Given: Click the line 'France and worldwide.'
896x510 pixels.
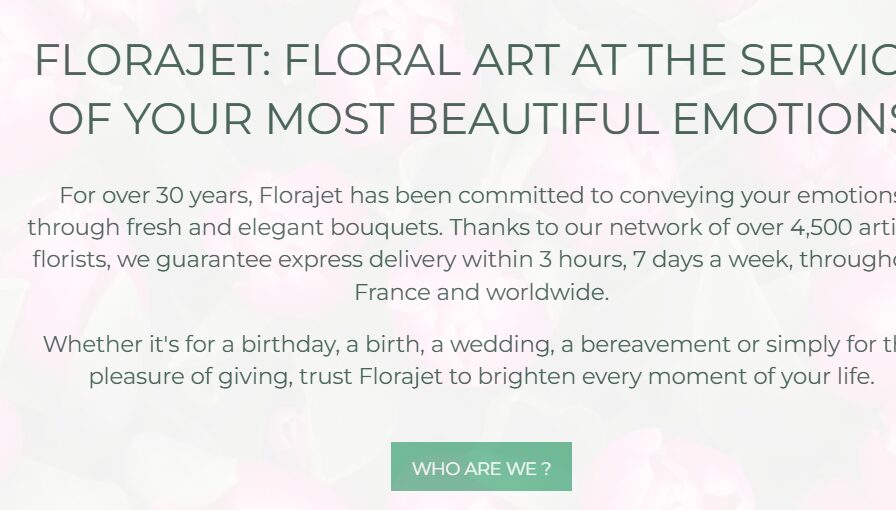Looking at the screenshot, I should click(481, 293).
